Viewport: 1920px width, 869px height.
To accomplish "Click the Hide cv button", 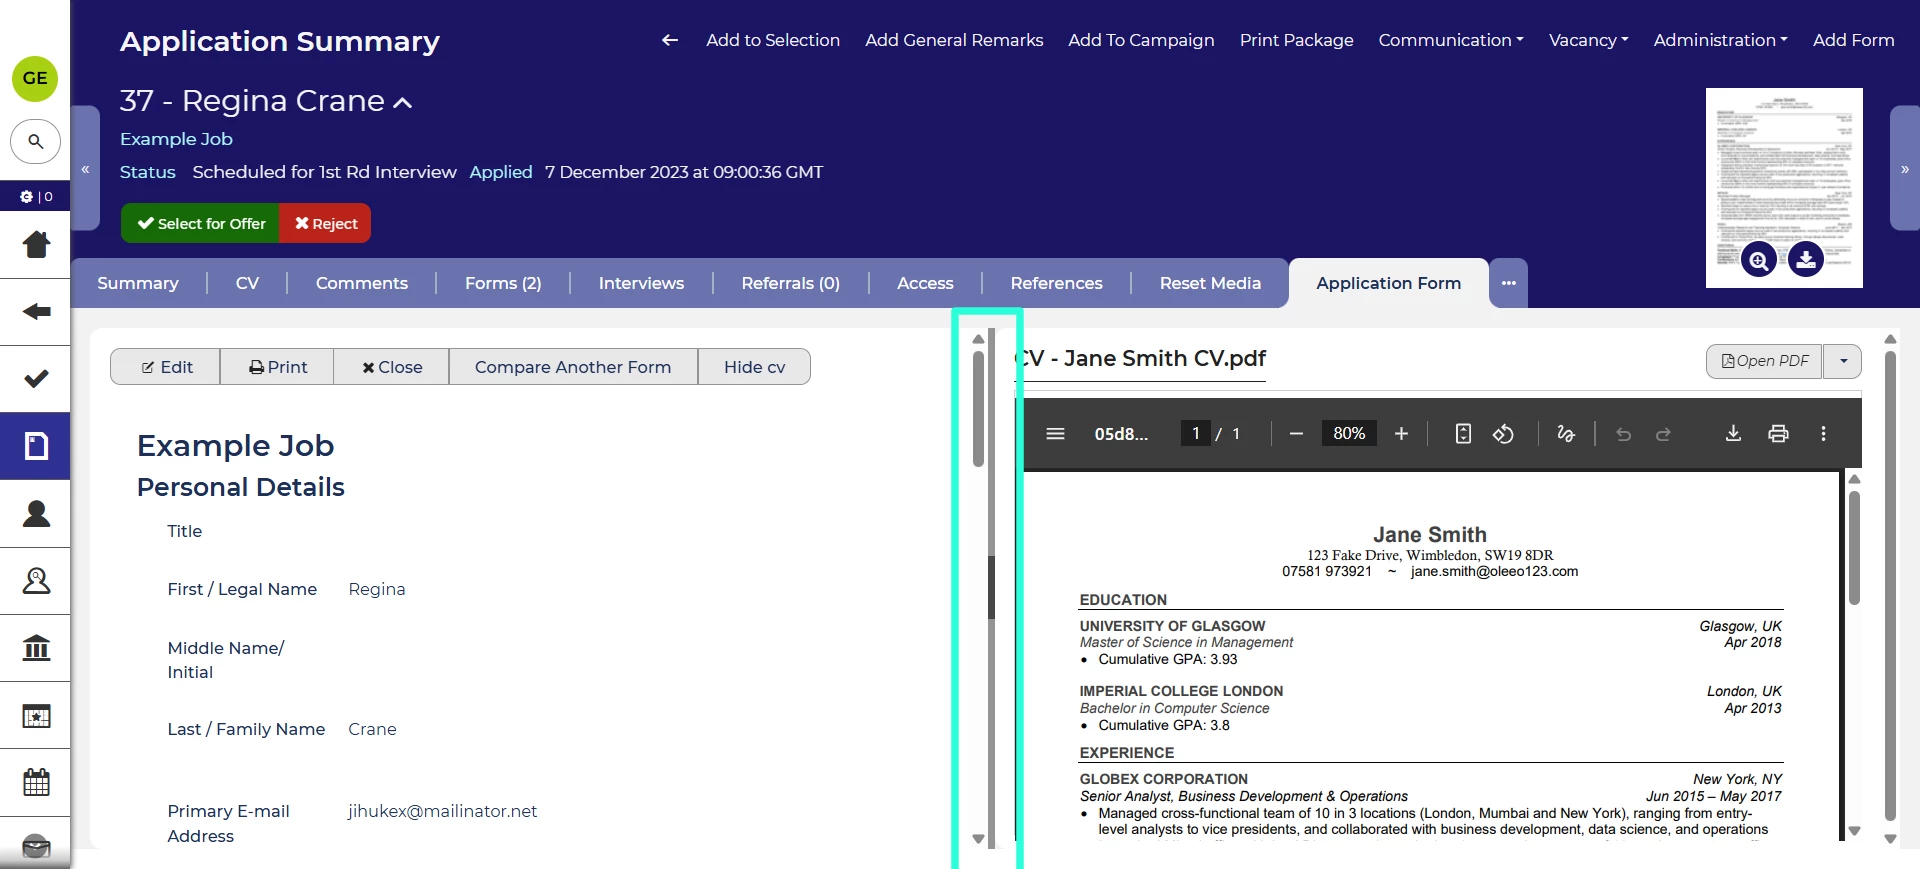I will coord(754,367).
